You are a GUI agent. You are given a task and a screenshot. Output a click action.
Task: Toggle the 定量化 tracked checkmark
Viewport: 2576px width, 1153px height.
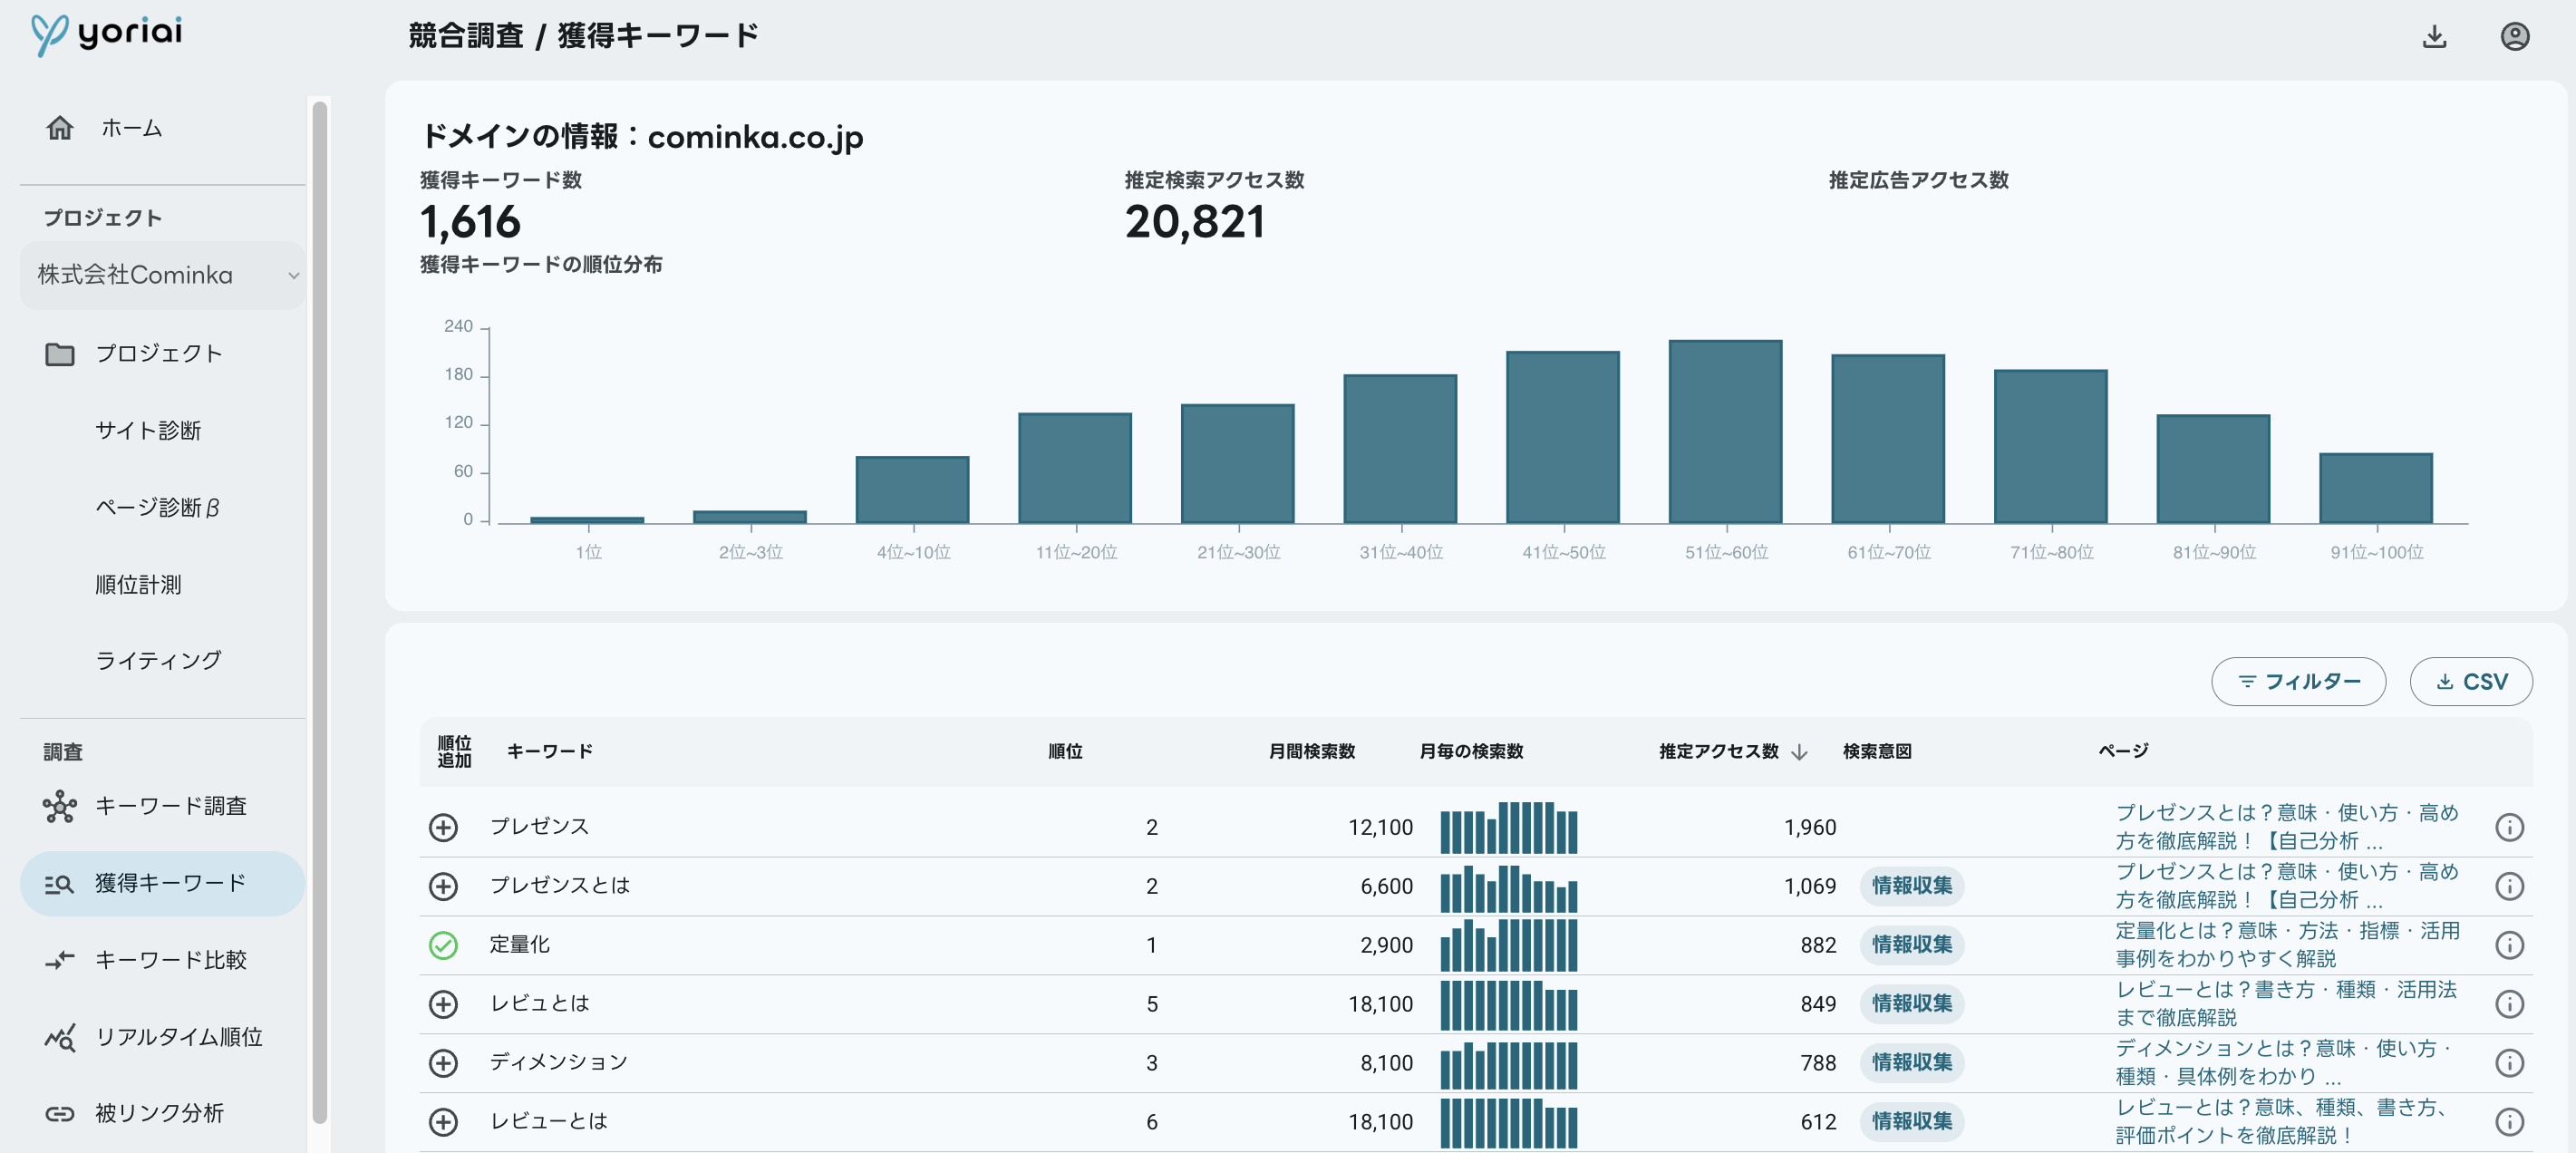[443, 945]
